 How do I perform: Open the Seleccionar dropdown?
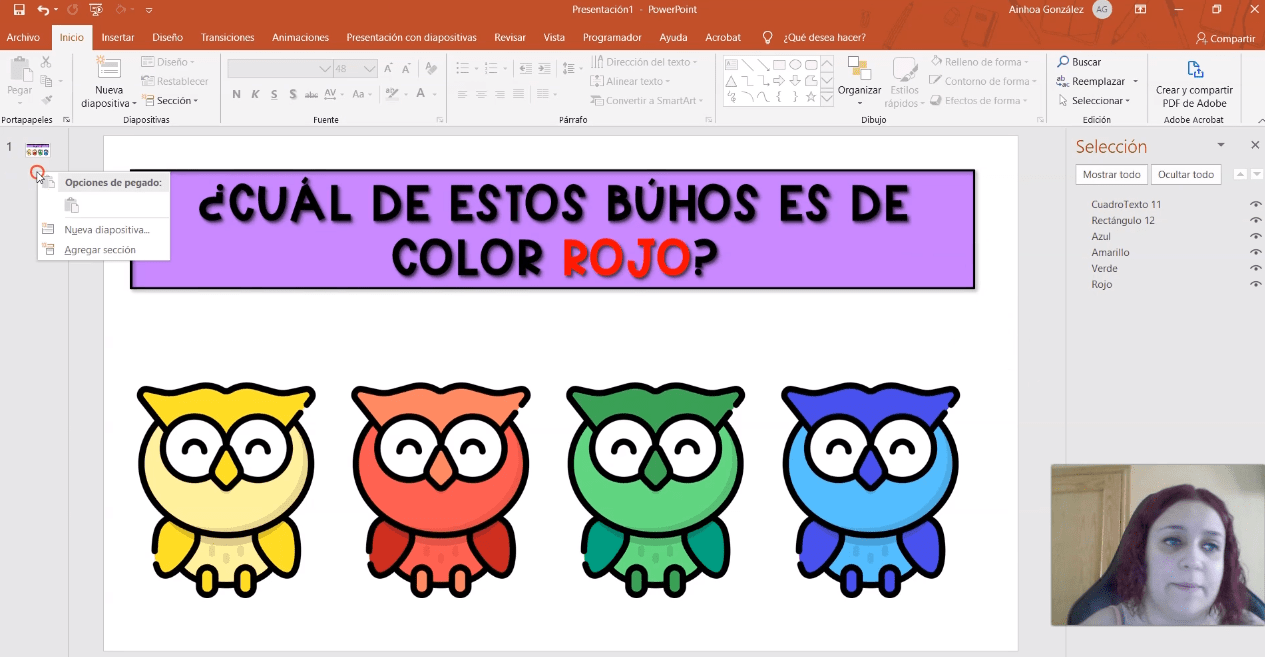pos(1100,101)
